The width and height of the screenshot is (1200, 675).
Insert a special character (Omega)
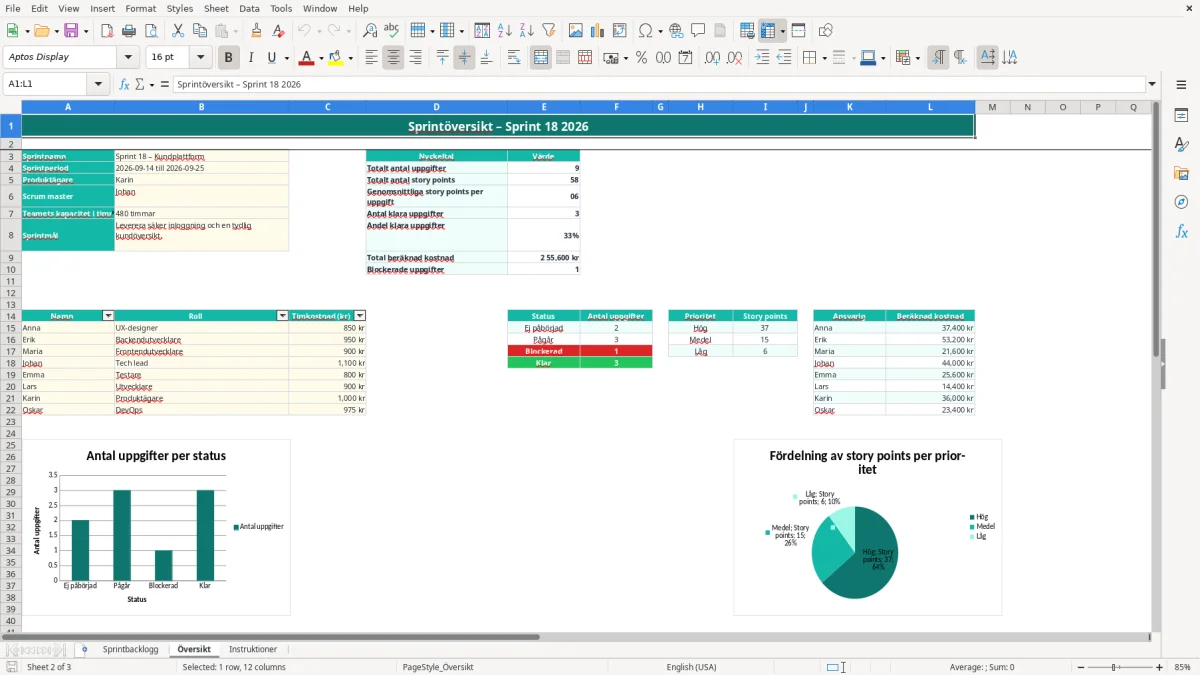[x=644, y=31]
